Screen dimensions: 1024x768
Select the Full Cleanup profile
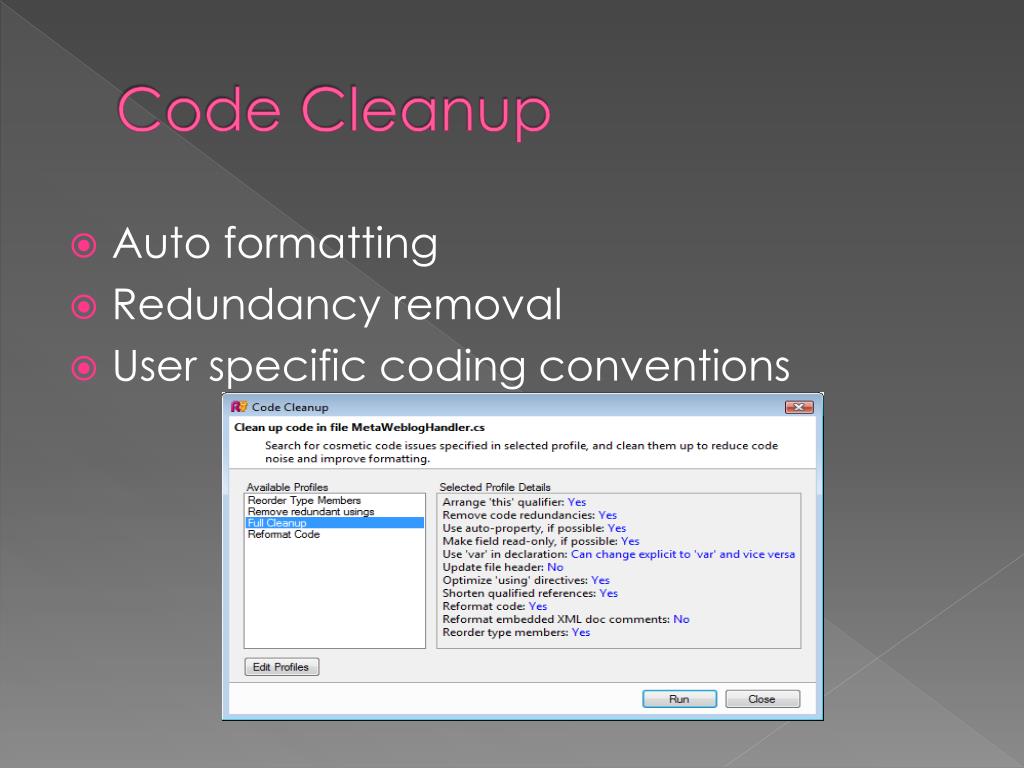coord(334,522)
